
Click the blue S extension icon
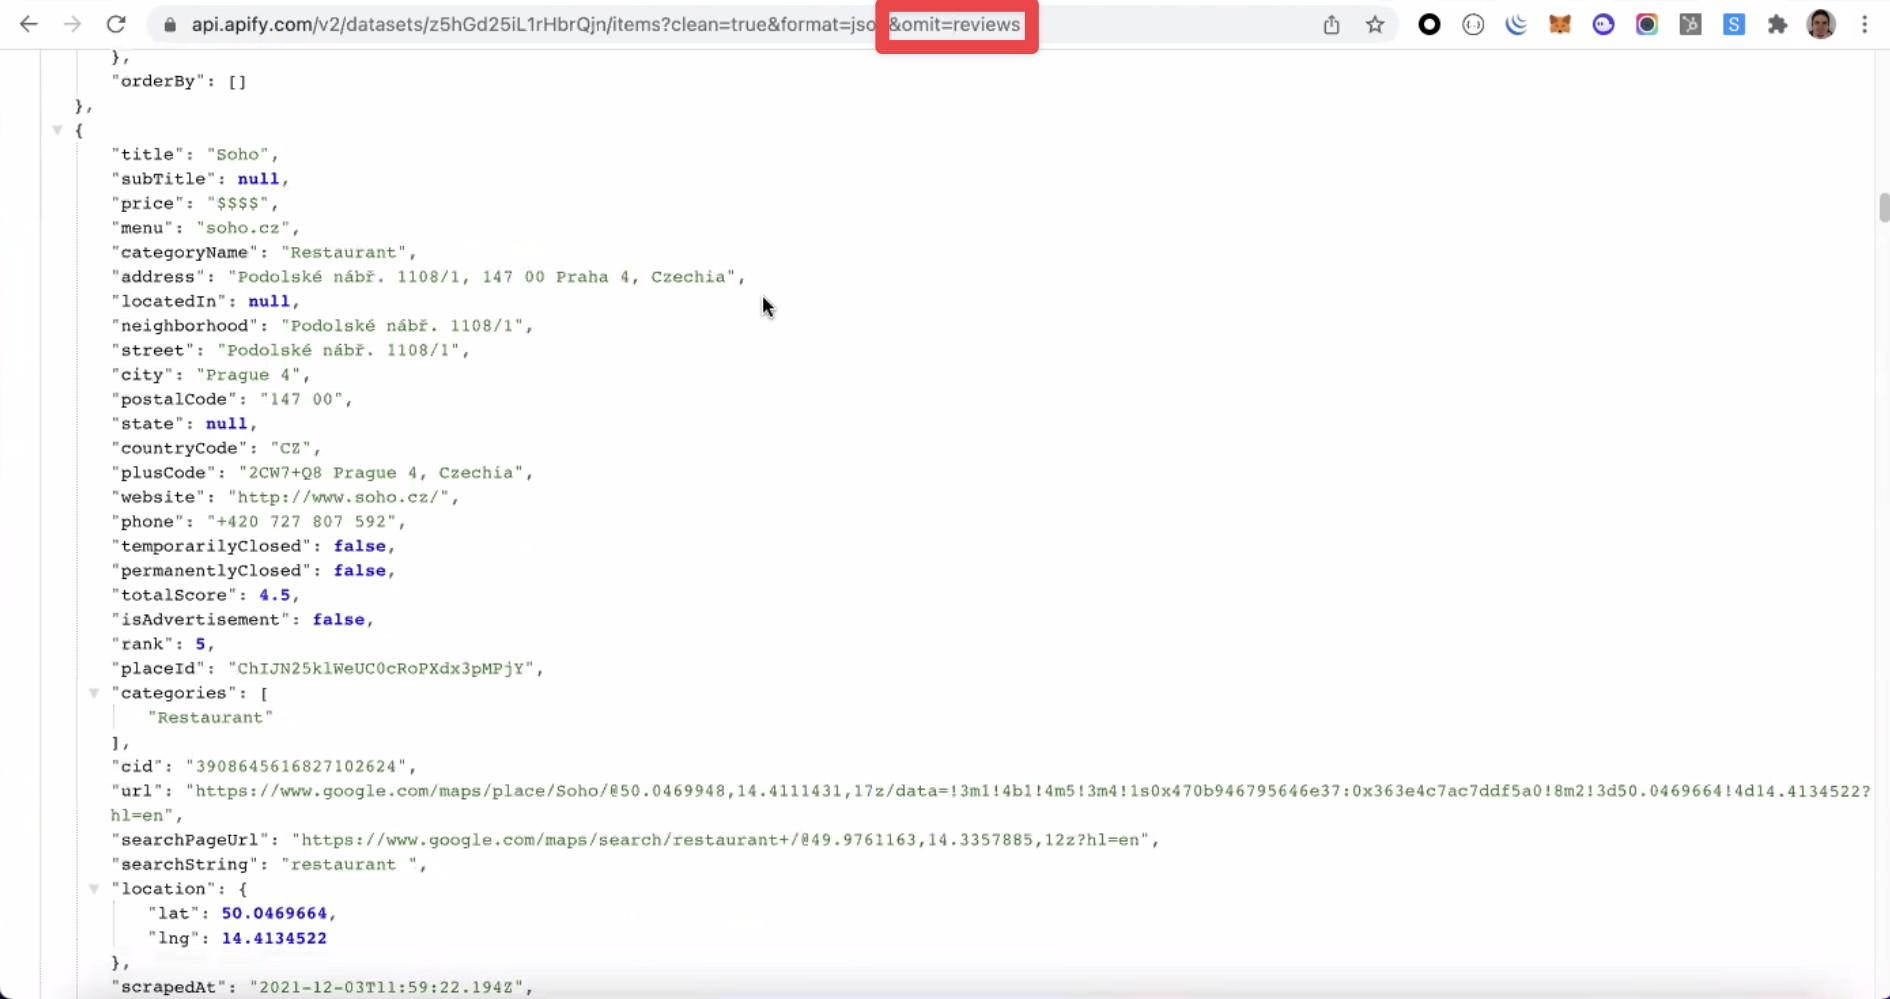click(x=1734, y=24)
